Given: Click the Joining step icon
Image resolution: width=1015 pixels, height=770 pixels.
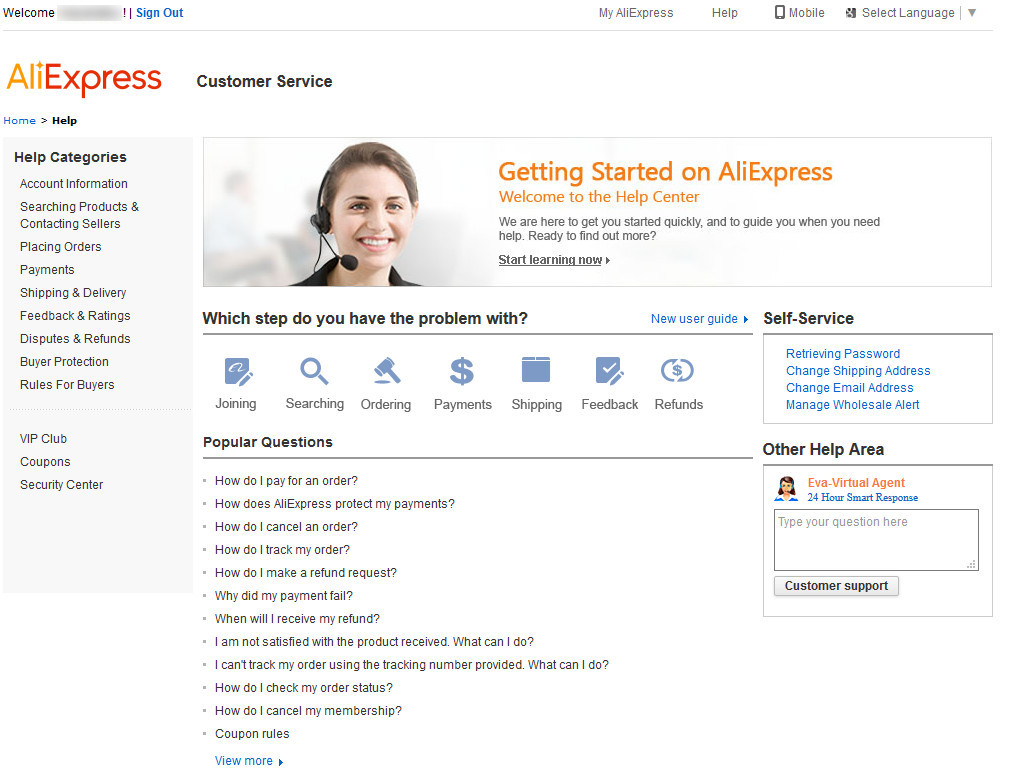Looking at the screenshot, I should (237, 372).
